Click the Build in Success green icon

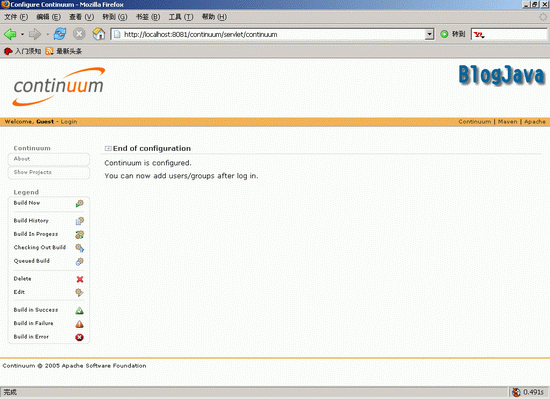80,311
